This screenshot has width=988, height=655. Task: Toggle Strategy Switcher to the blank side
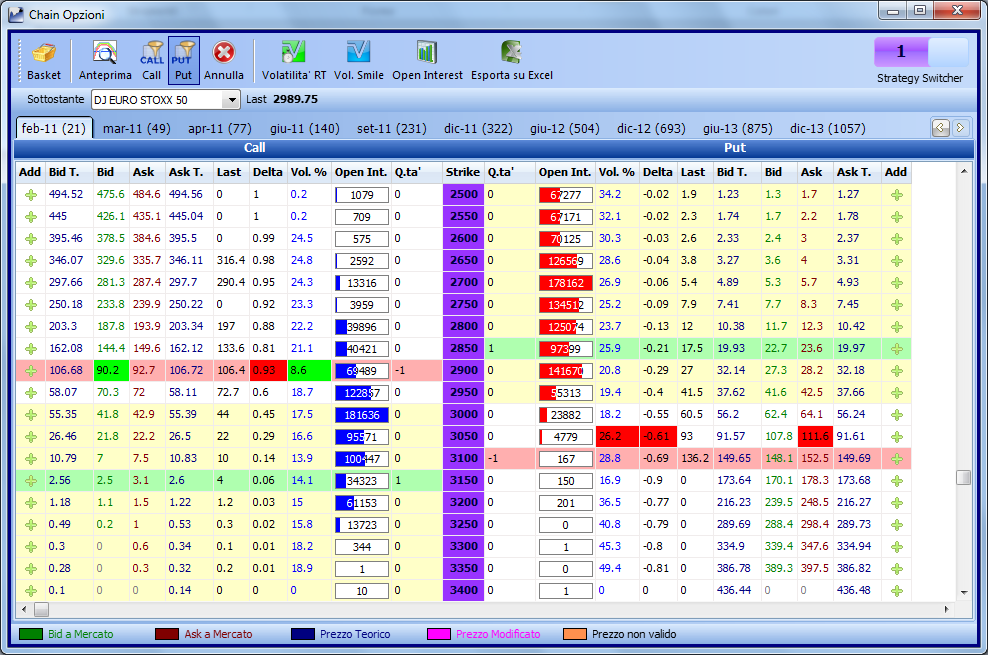pos(948,52)
